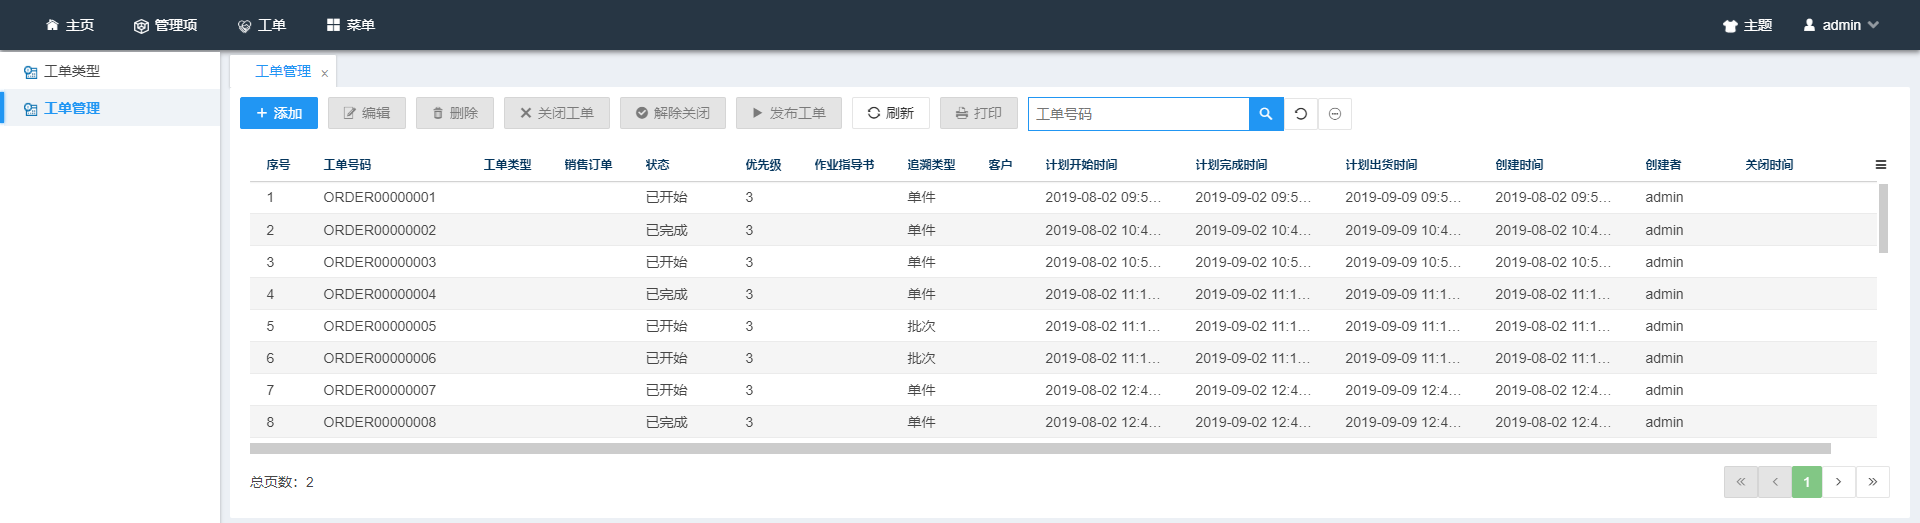
Task: Click the 销售订单 column header
Action: (588, 165)
